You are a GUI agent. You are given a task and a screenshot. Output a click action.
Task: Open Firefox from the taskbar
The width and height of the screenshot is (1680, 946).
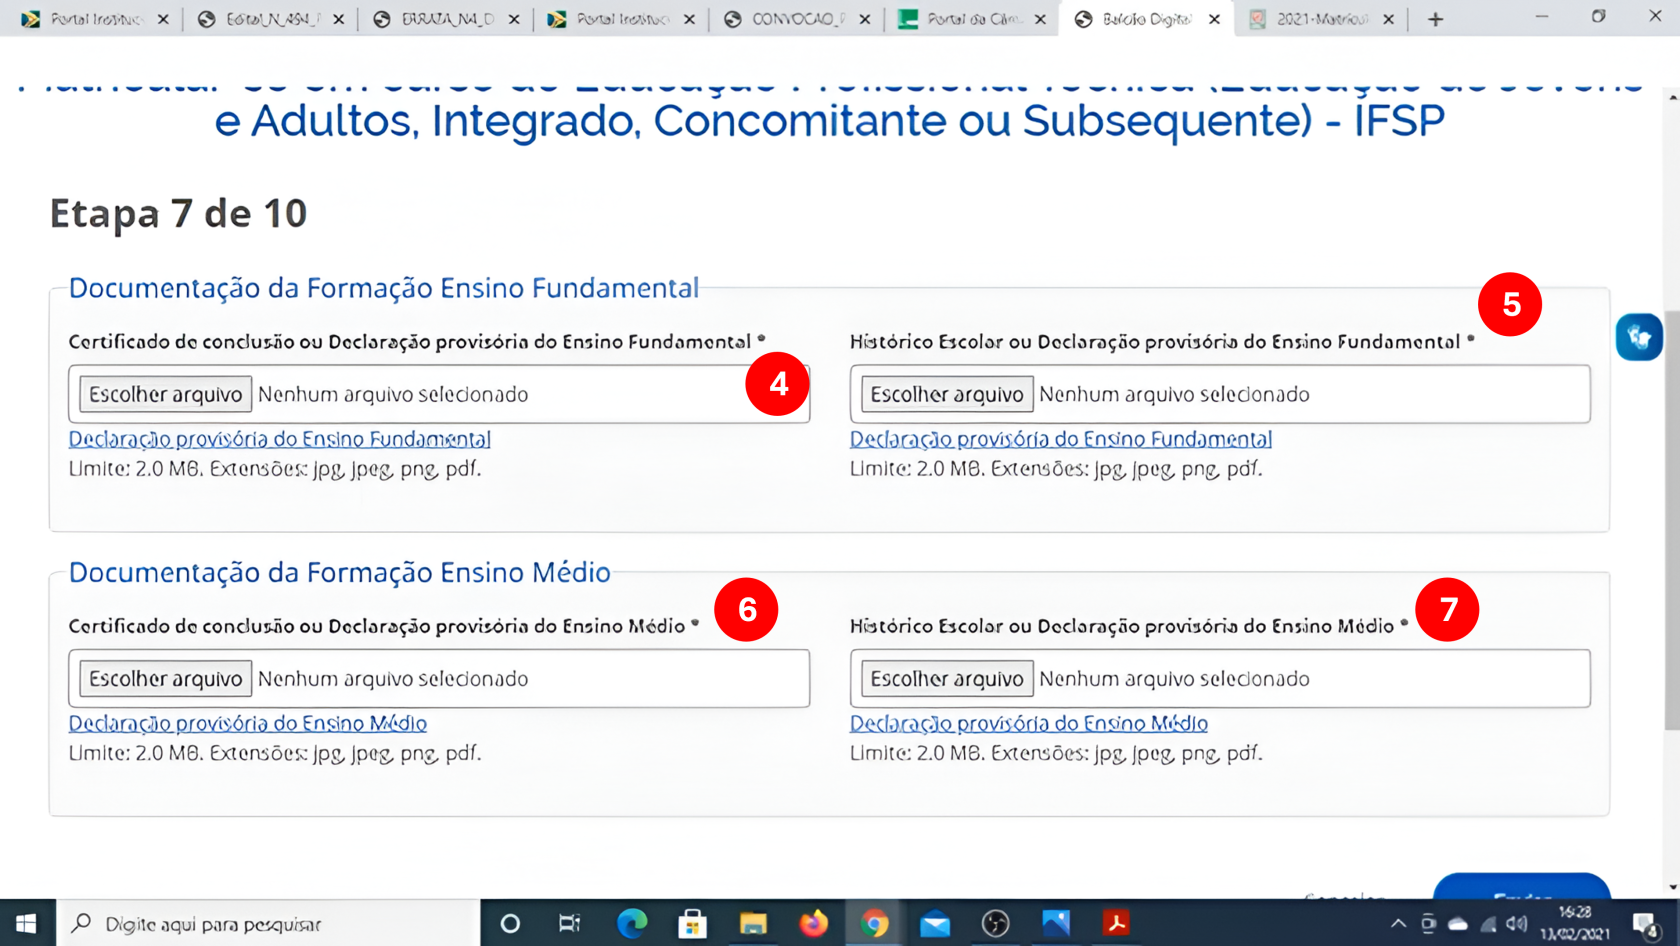pyautogui.click(x=814, y=923)
